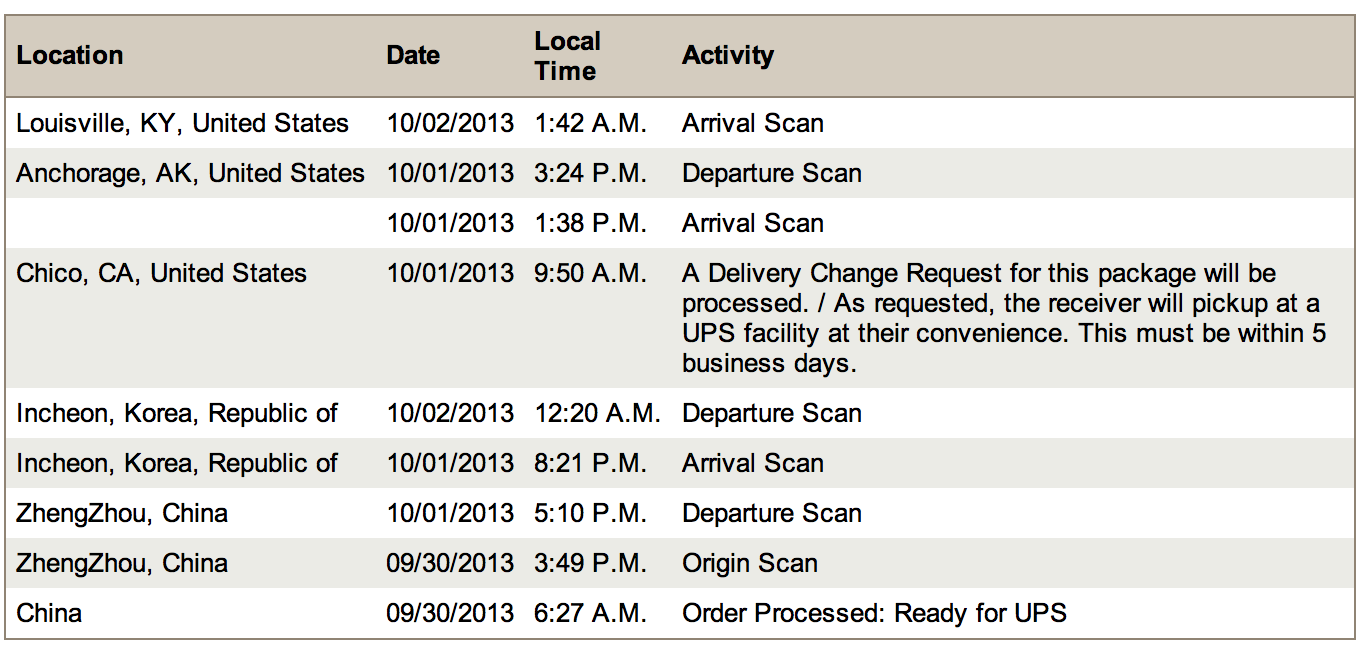The image size is (1364, 648).
Task: Select the 9:50 A.M. time cell
Action: 590,274
